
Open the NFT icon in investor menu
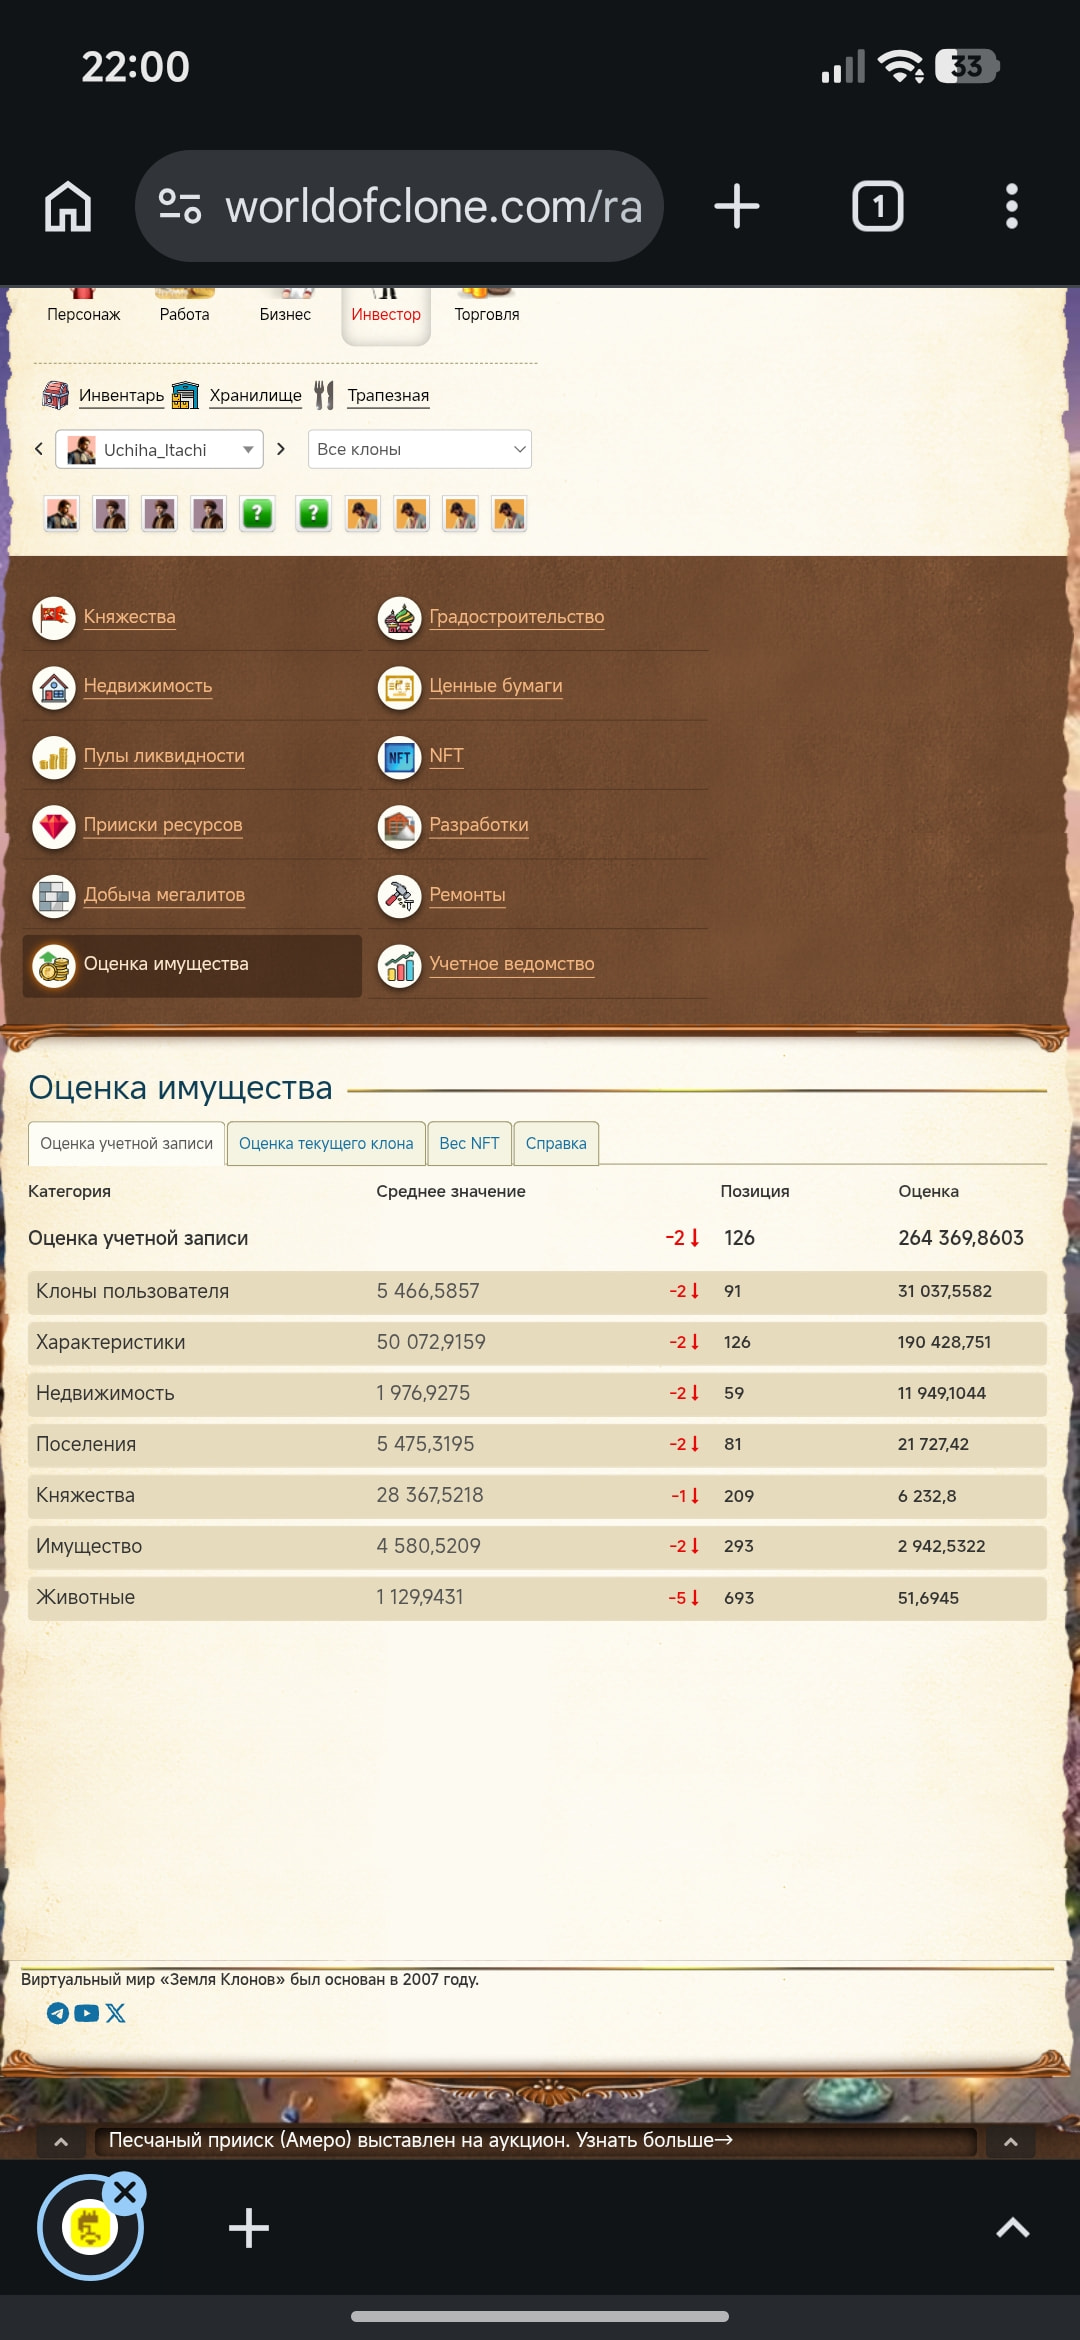(x=400, y=757)
